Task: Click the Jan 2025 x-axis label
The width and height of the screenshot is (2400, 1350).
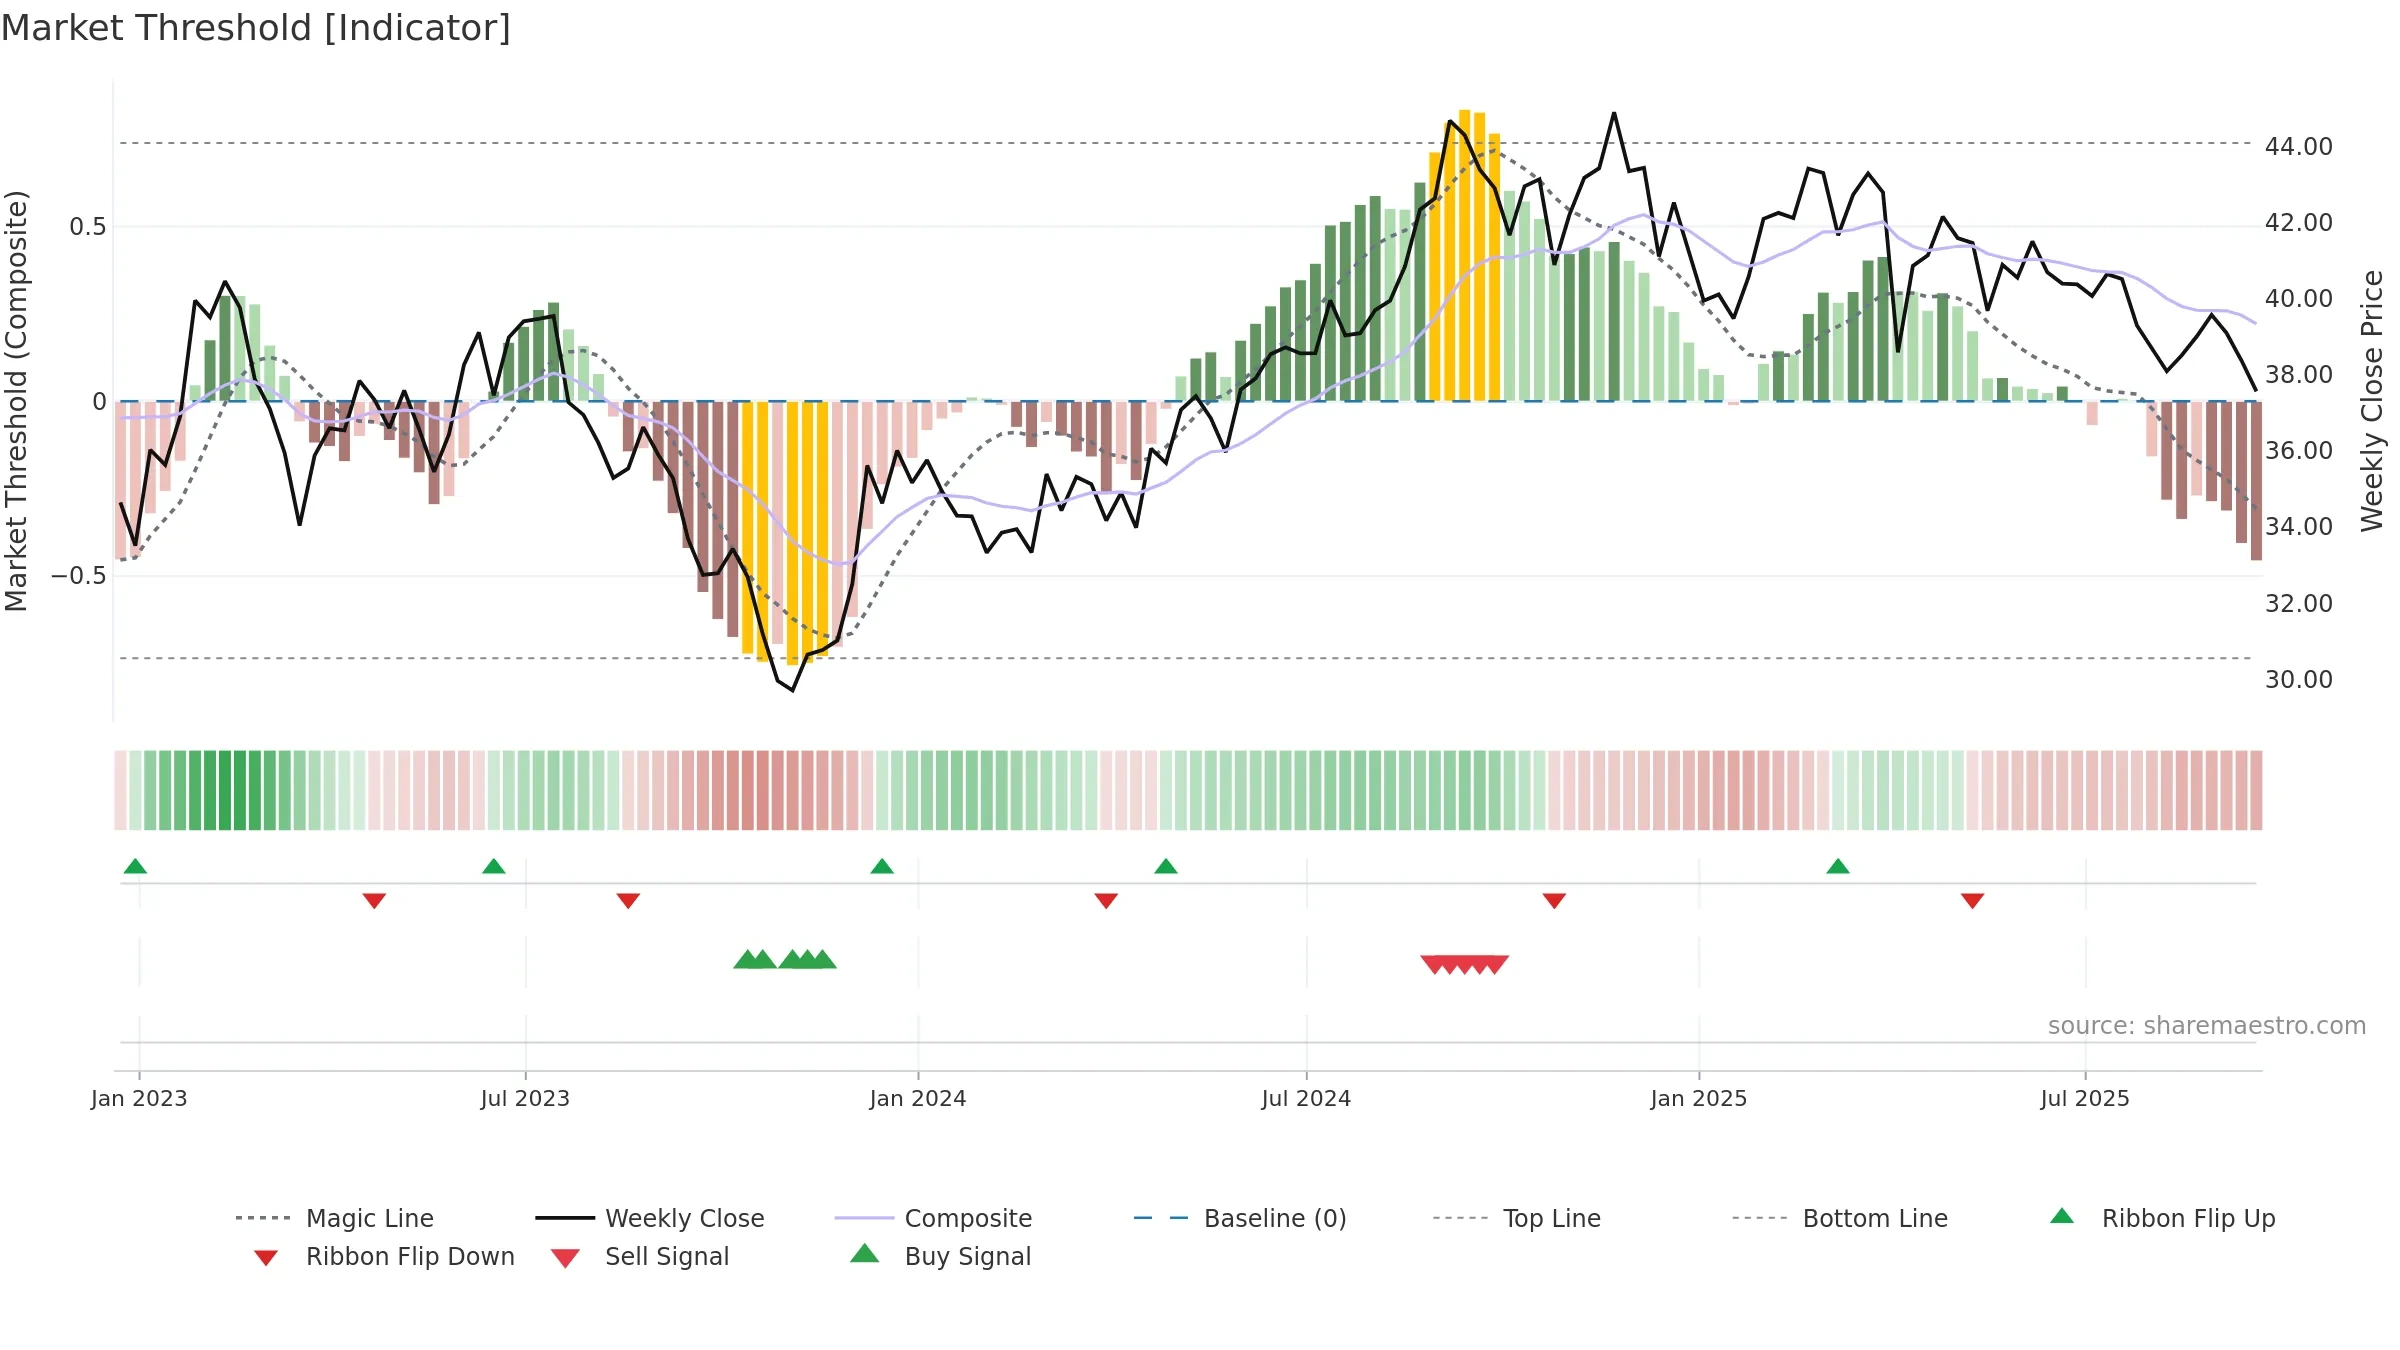Action: click(x=1699, y=1098)
